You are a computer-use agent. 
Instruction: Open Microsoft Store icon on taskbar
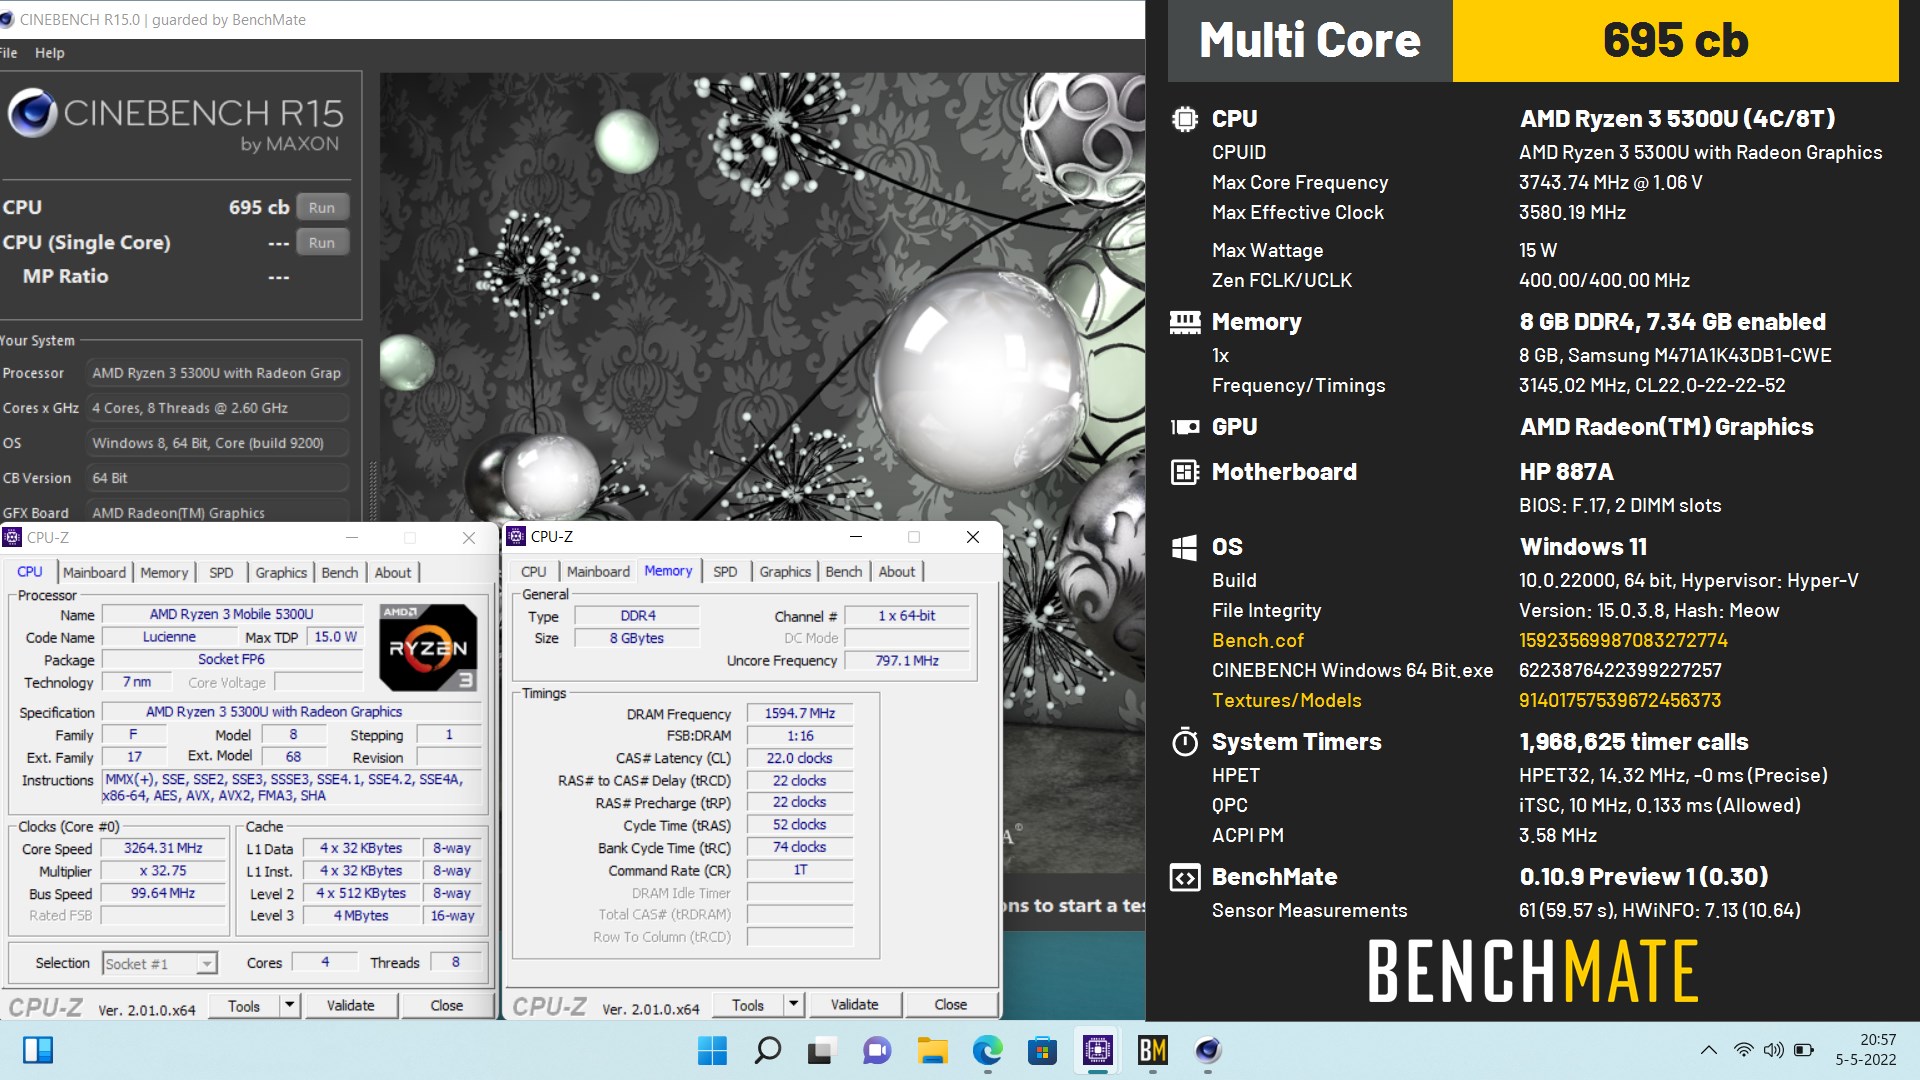click(1042, 1050)
